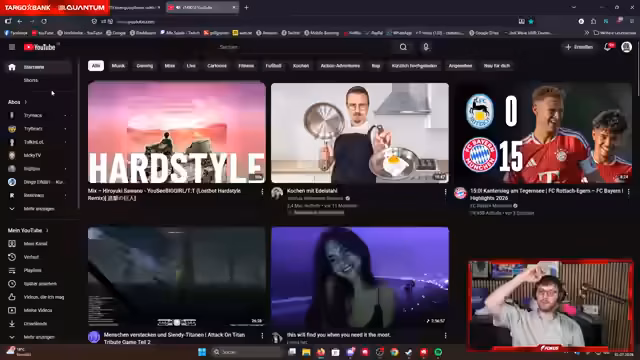This screenshot has width=640, height=360.
Task: Start voice search with microphone icon
Action: pos(426,47)
